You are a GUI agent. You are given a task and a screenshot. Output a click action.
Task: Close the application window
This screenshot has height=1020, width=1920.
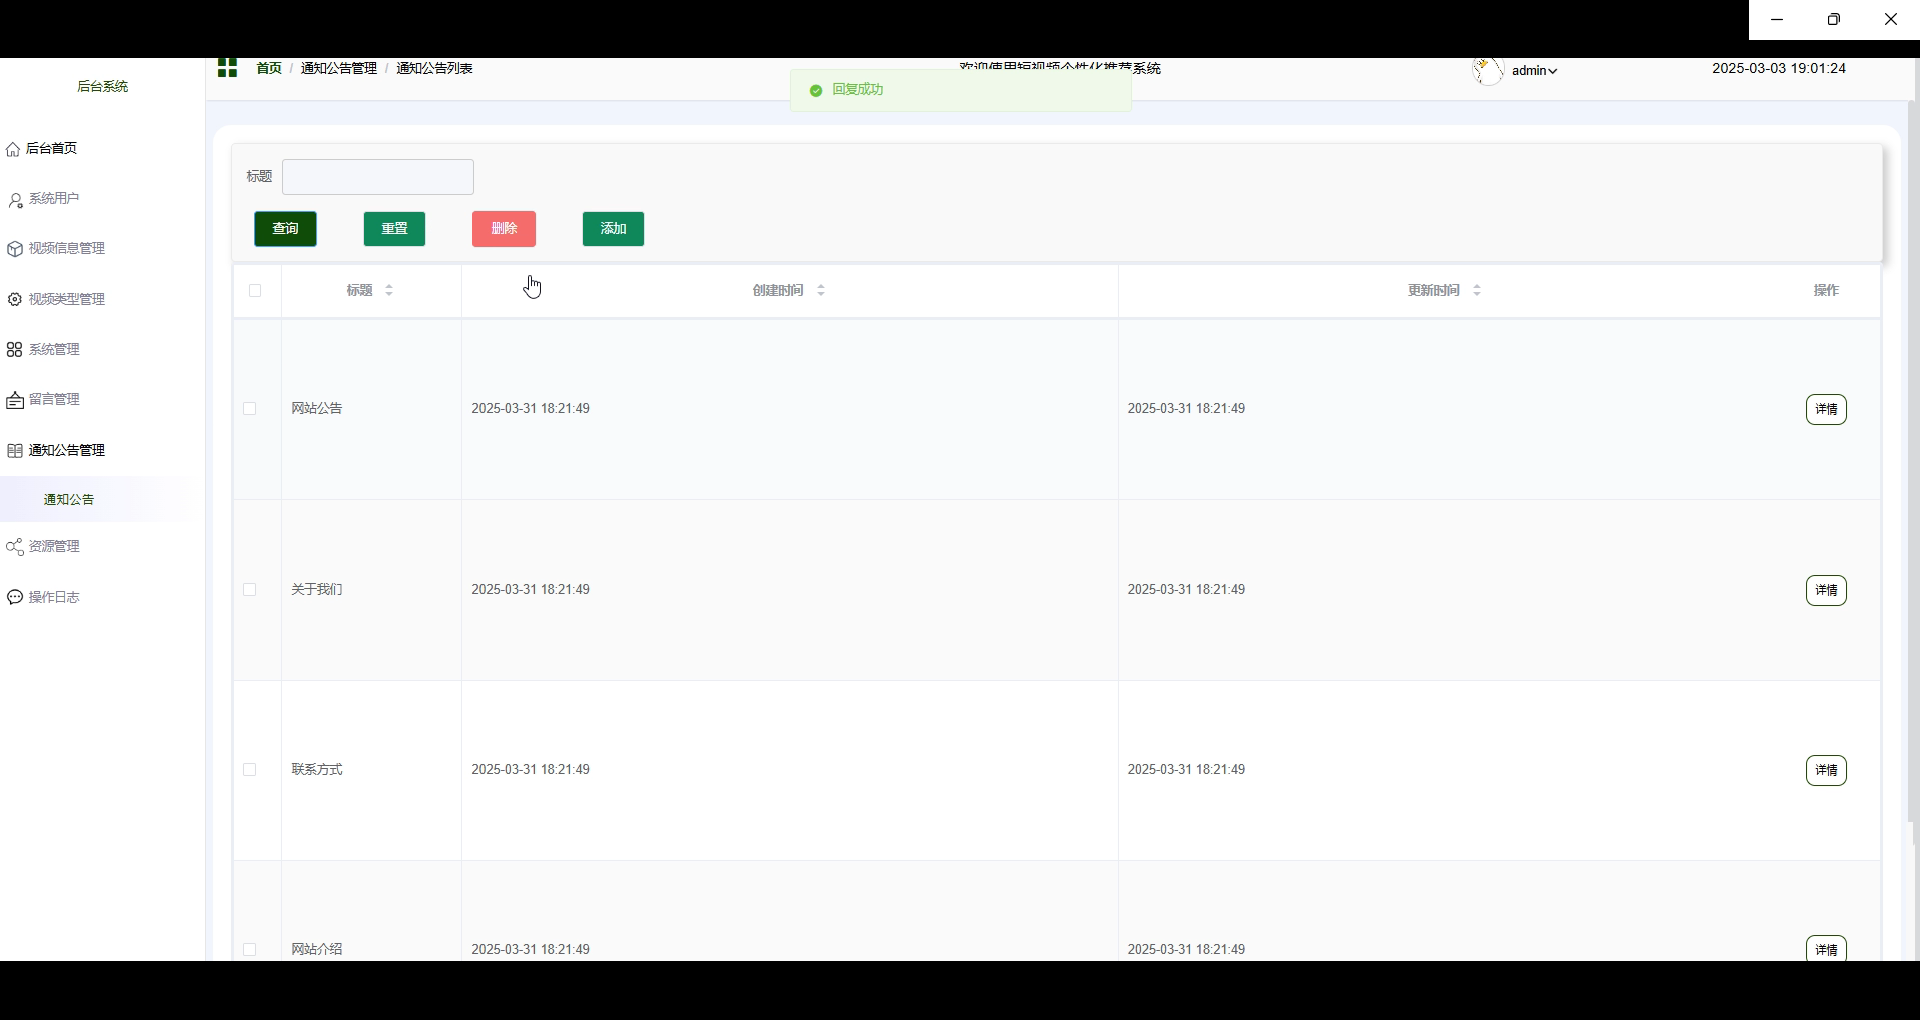click(1891, 19)
